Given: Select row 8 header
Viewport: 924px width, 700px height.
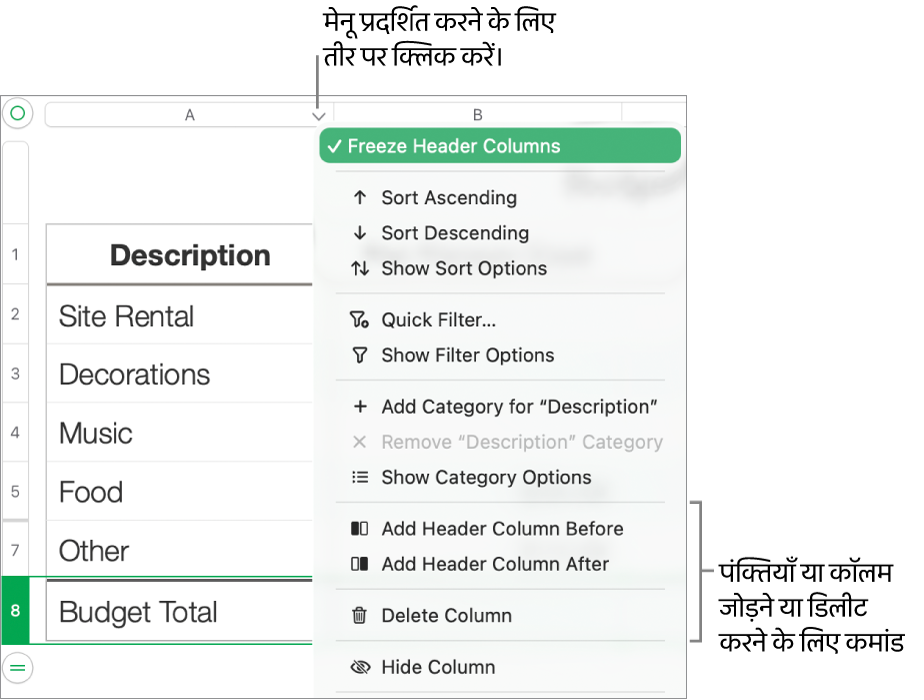Looking at the screenshot, I should click(x=15, y=609).
